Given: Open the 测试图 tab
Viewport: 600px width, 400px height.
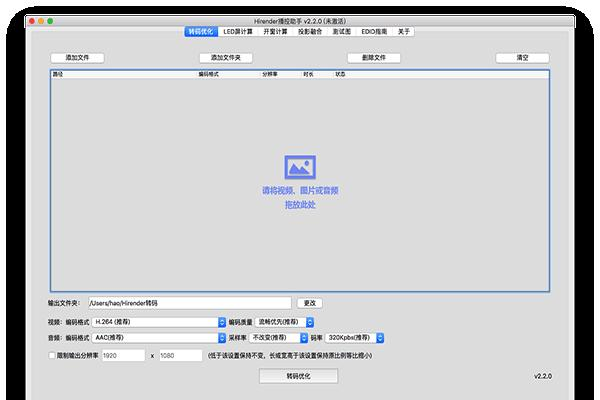Looking at the screenshot, I should click(x=342, y=31).
